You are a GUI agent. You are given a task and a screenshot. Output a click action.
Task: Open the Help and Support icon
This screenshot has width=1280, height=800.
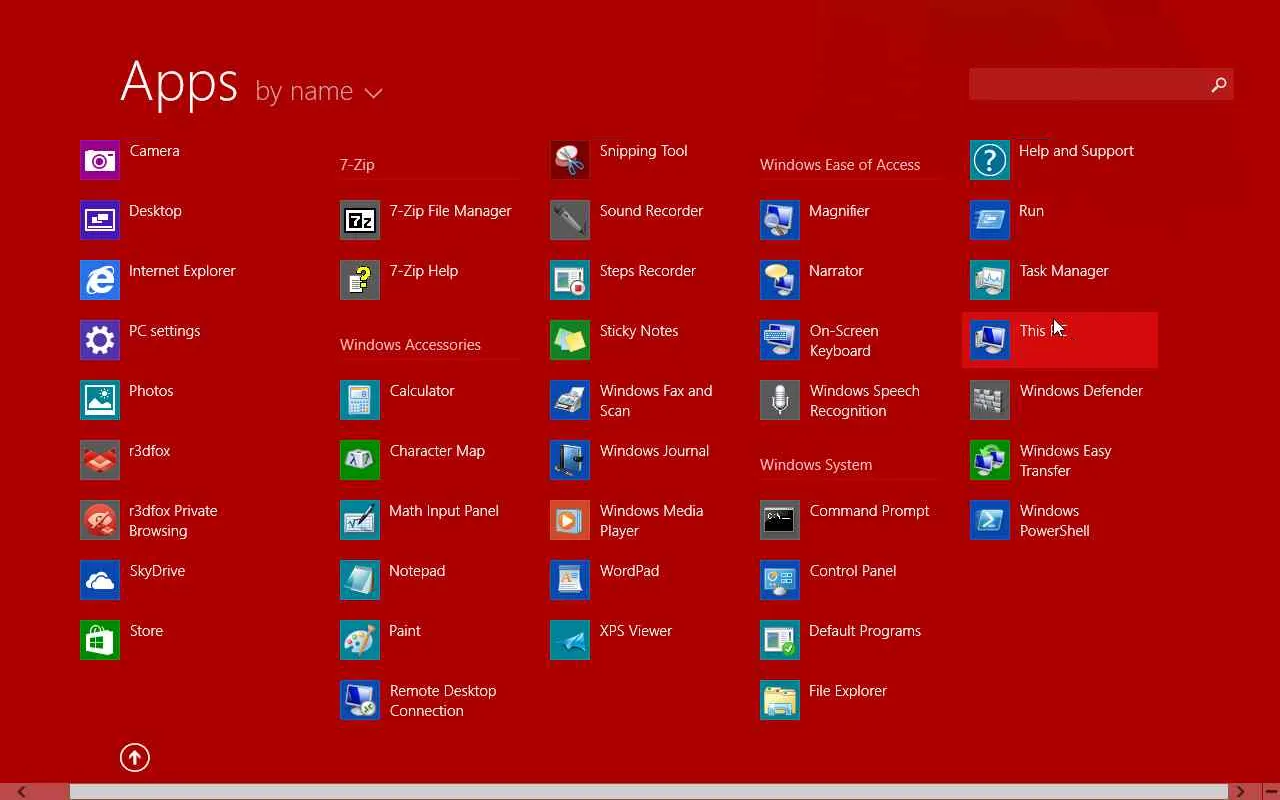pos(990,160)
